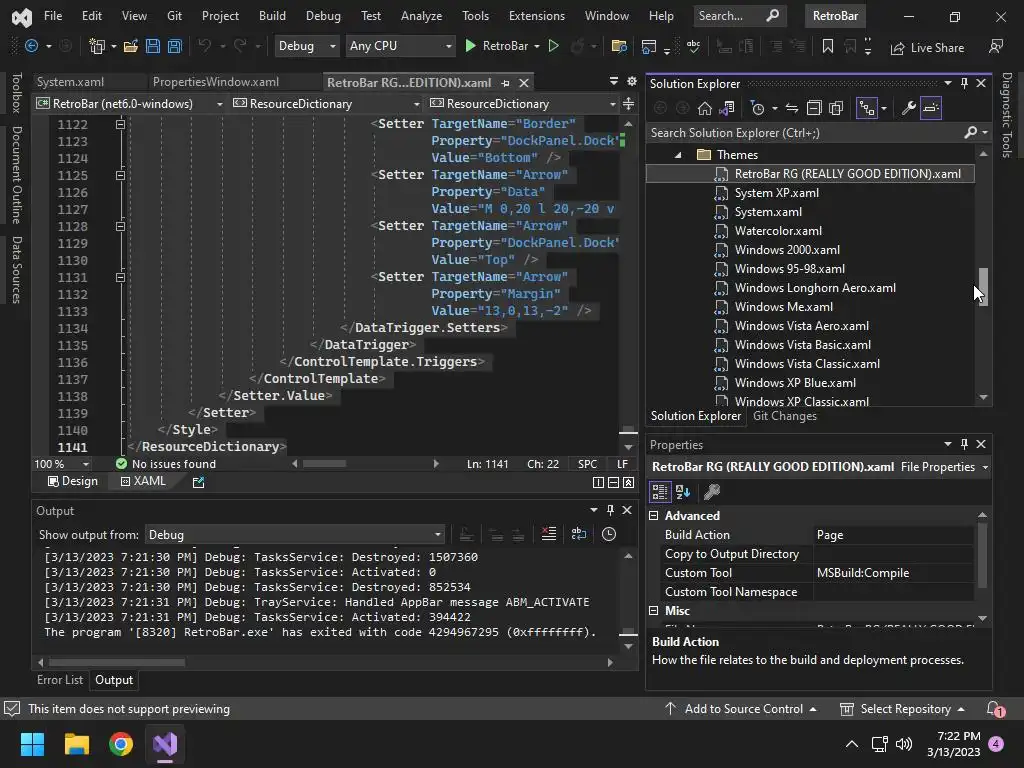The image size is (1024, 768).
Task: Toggle word wrap in the Output panel
Action: pos(578,534)
